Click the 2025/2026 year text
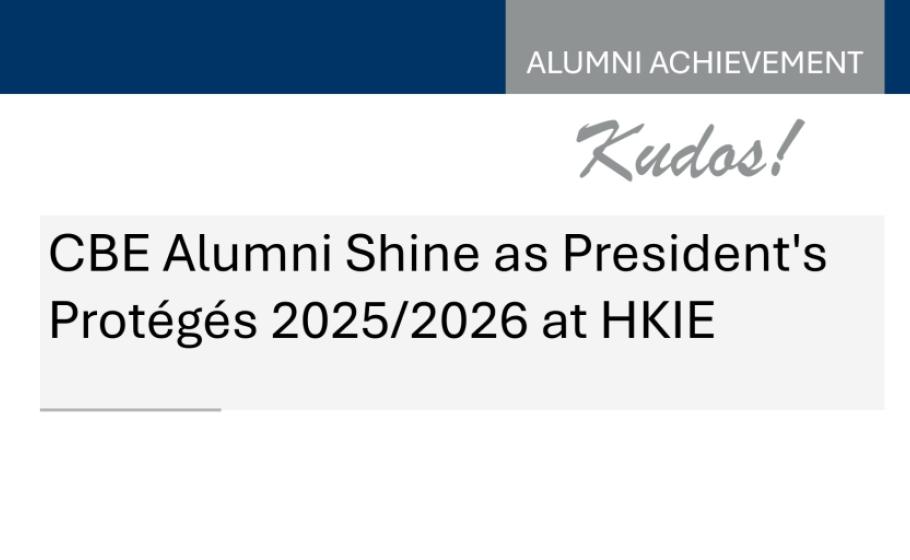 [x=399, y=321]
